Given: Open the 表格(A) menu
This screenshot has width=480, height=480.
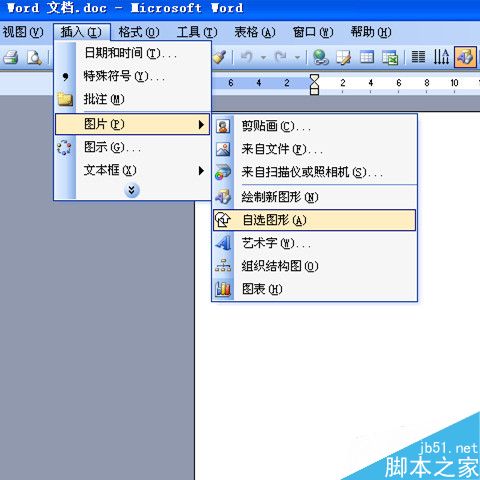Looking at the screenshot, I should (255, 32).
